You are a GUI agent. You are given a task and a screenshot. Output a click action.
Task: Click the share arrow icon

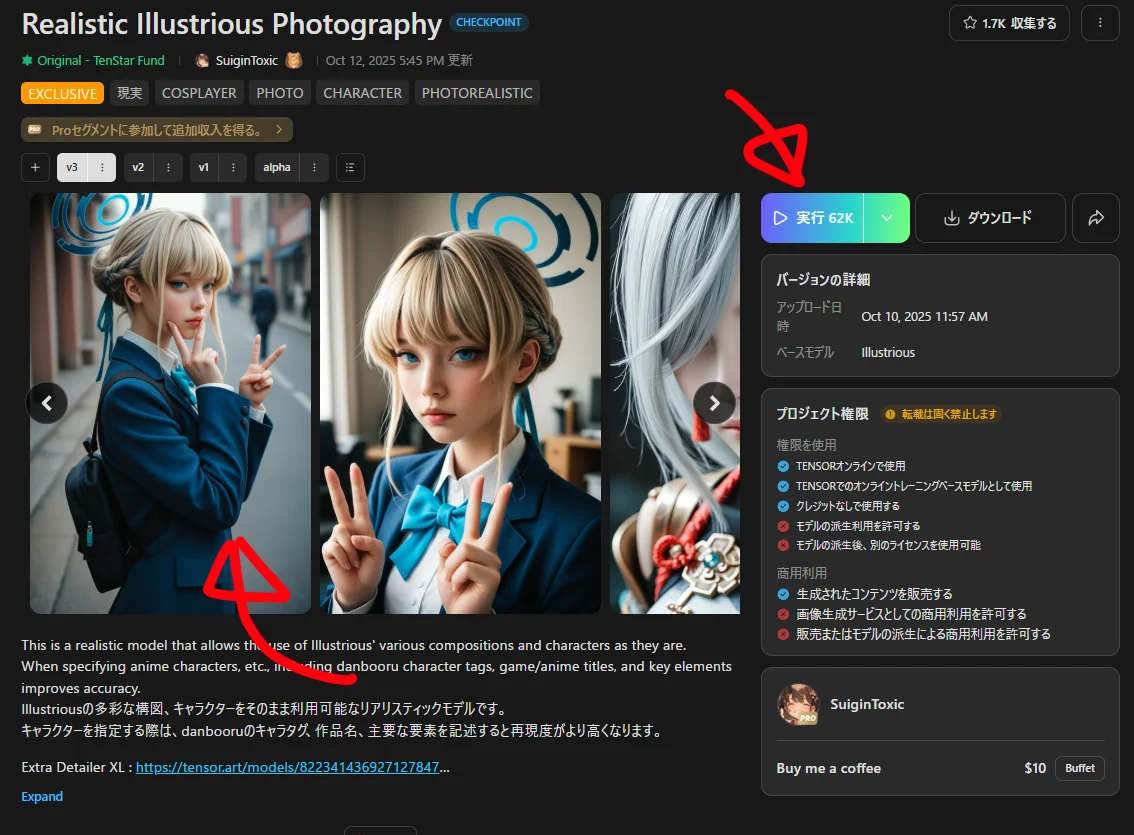pyautogui.click(x=1096, y=218)
